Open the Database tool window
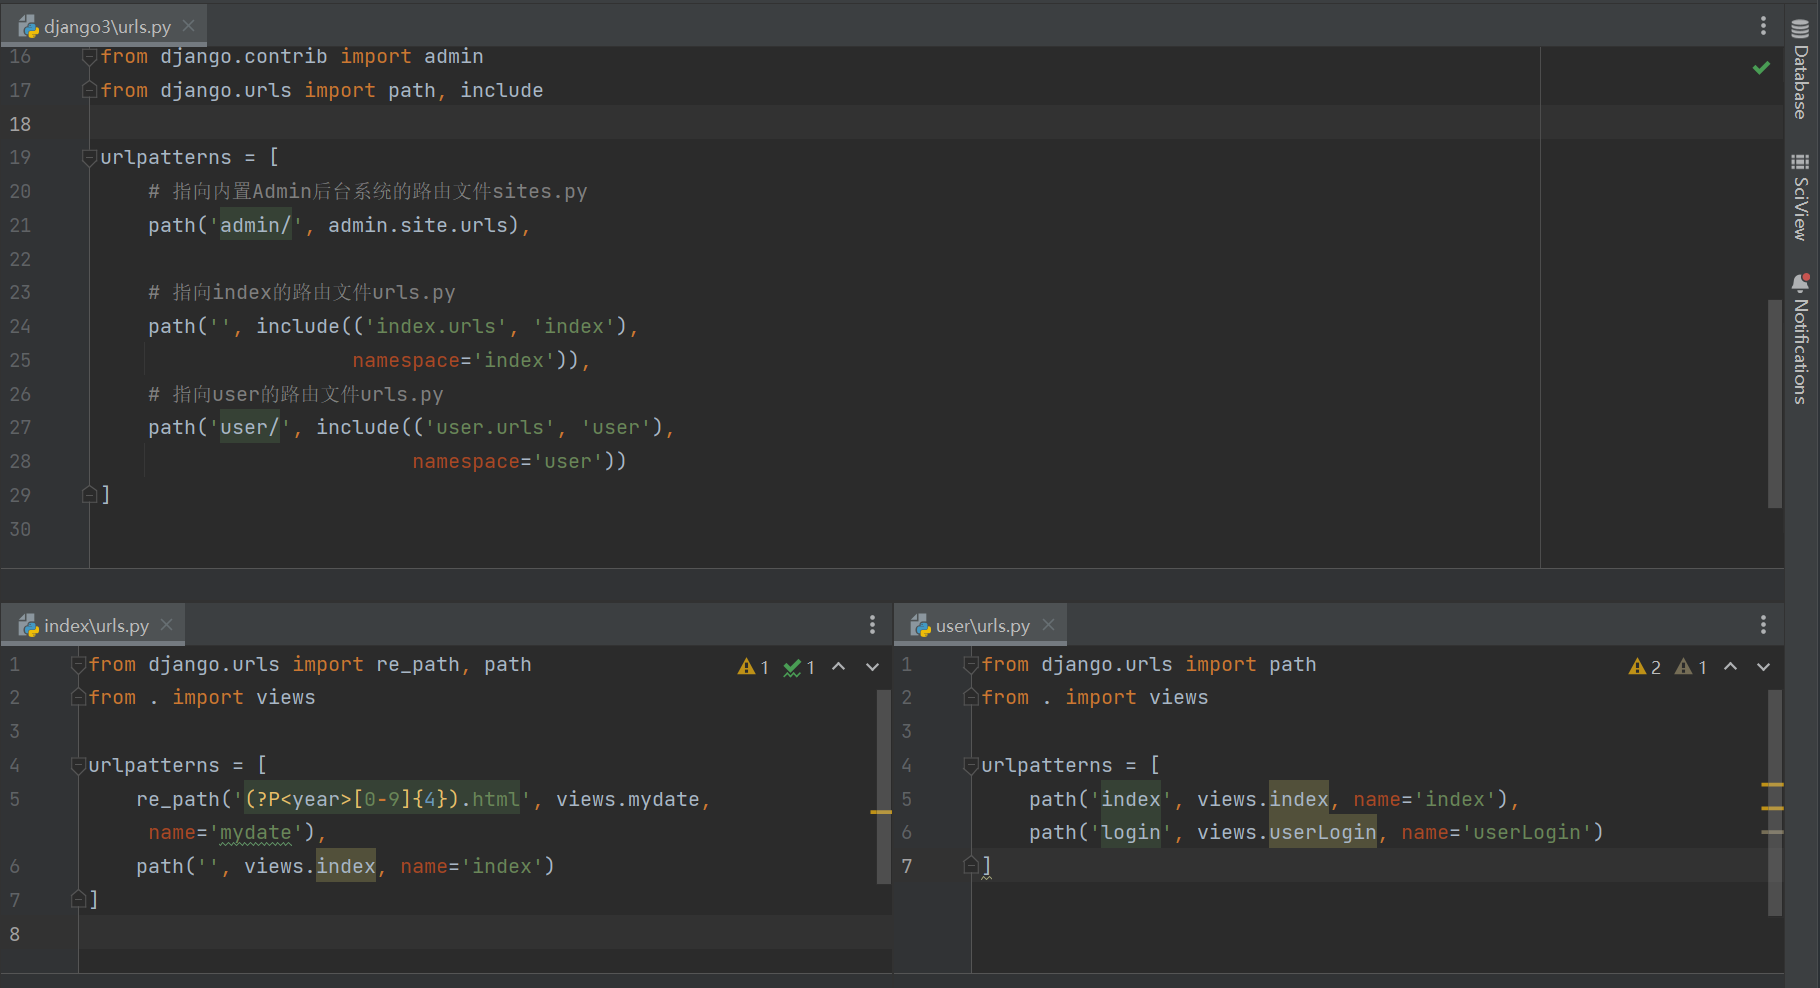Image resolution: width=1820 pixels, height=988 pixels. click(x=1800, y=70)
